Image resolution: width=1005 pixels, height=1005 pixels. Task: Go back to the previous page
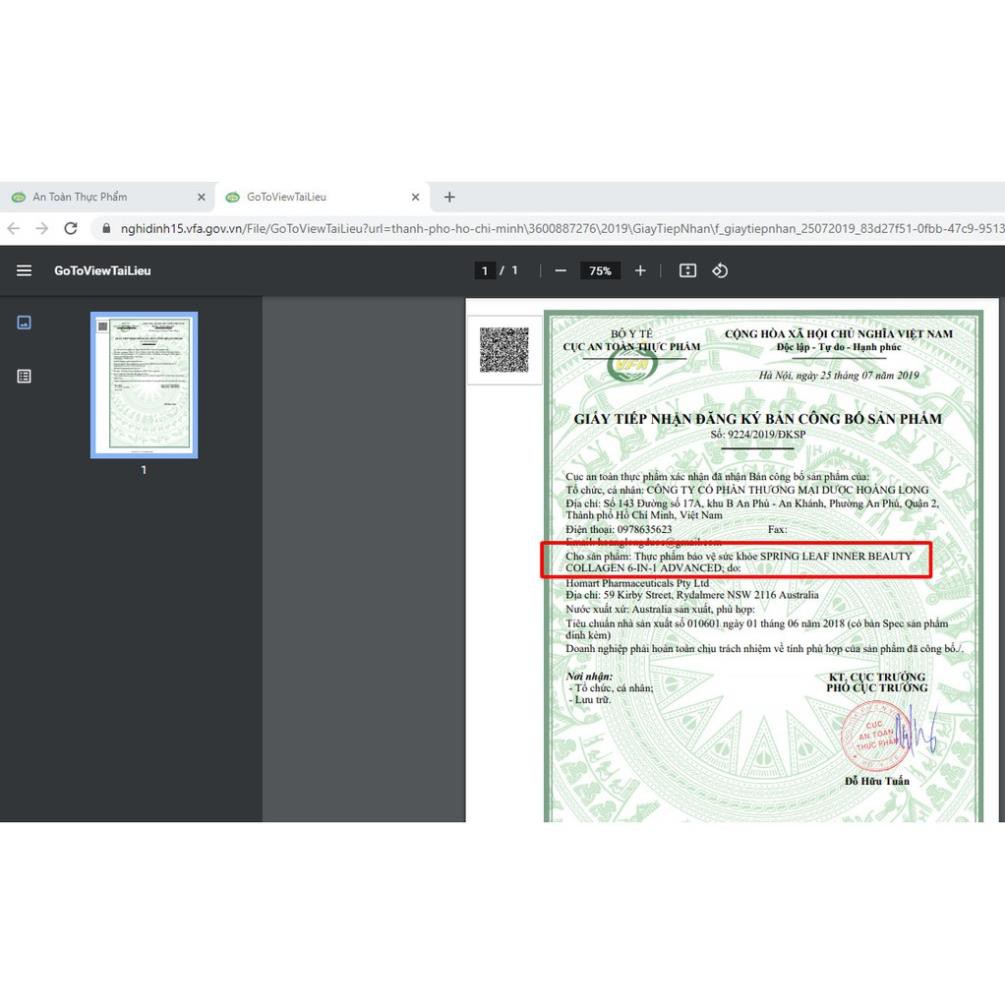click(x=14, y=228)
